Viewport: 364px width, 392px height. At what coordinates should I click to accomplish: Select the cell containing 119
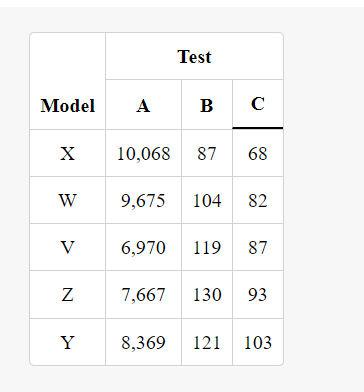point(207,247)
